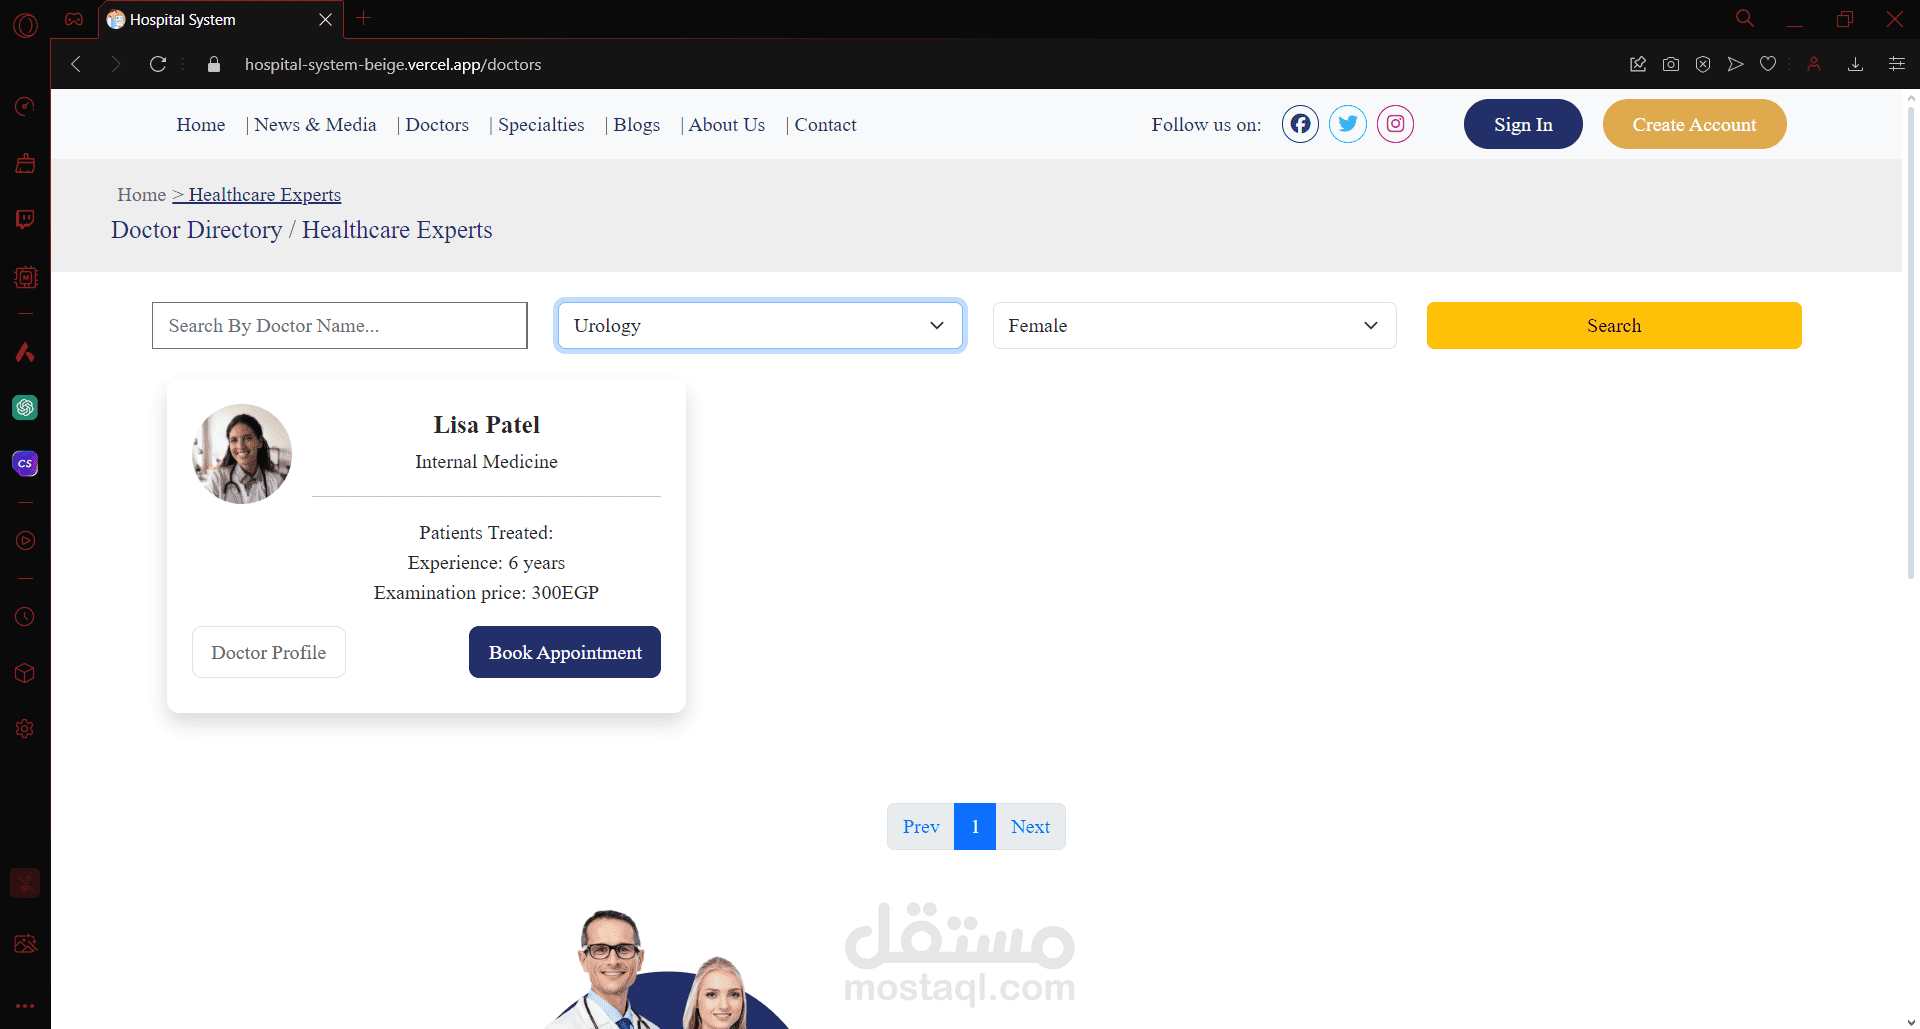
Task: Open ChatGPT icon in Opera sidebar
Action: tap(25, 407)
